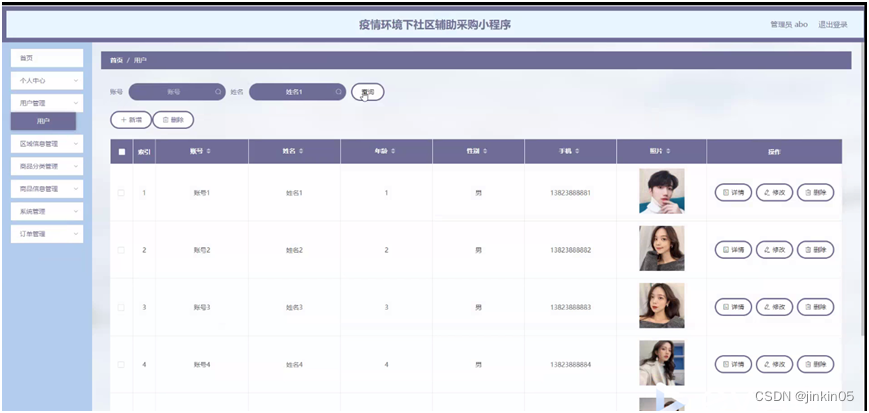Sort table by 性别 column arrows
Viewport: 869px width, 413px height.
[485, 151]
